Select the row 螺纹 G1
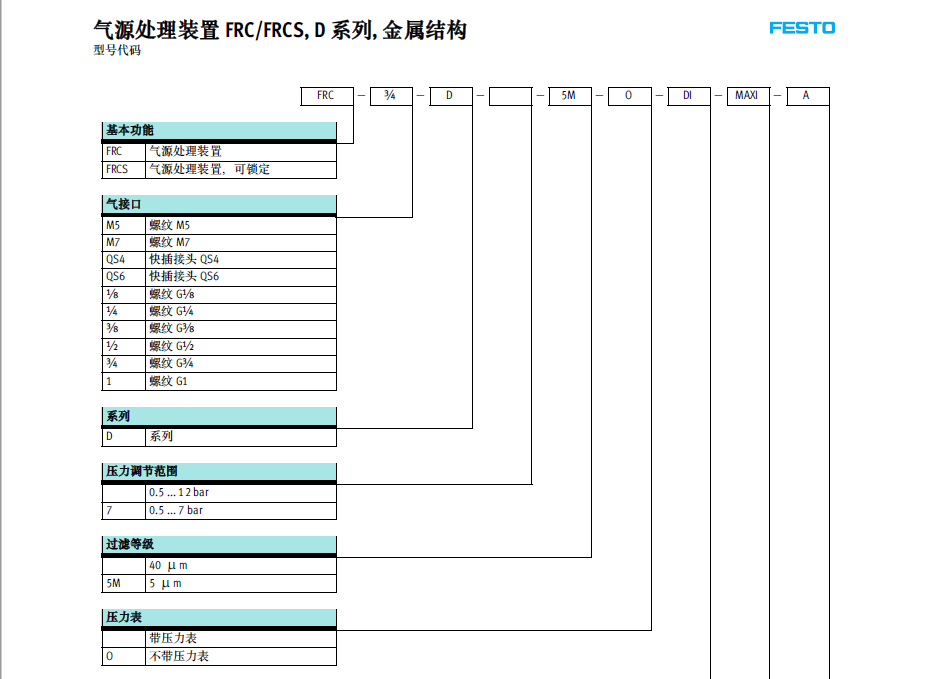 [x=219, y=382]
